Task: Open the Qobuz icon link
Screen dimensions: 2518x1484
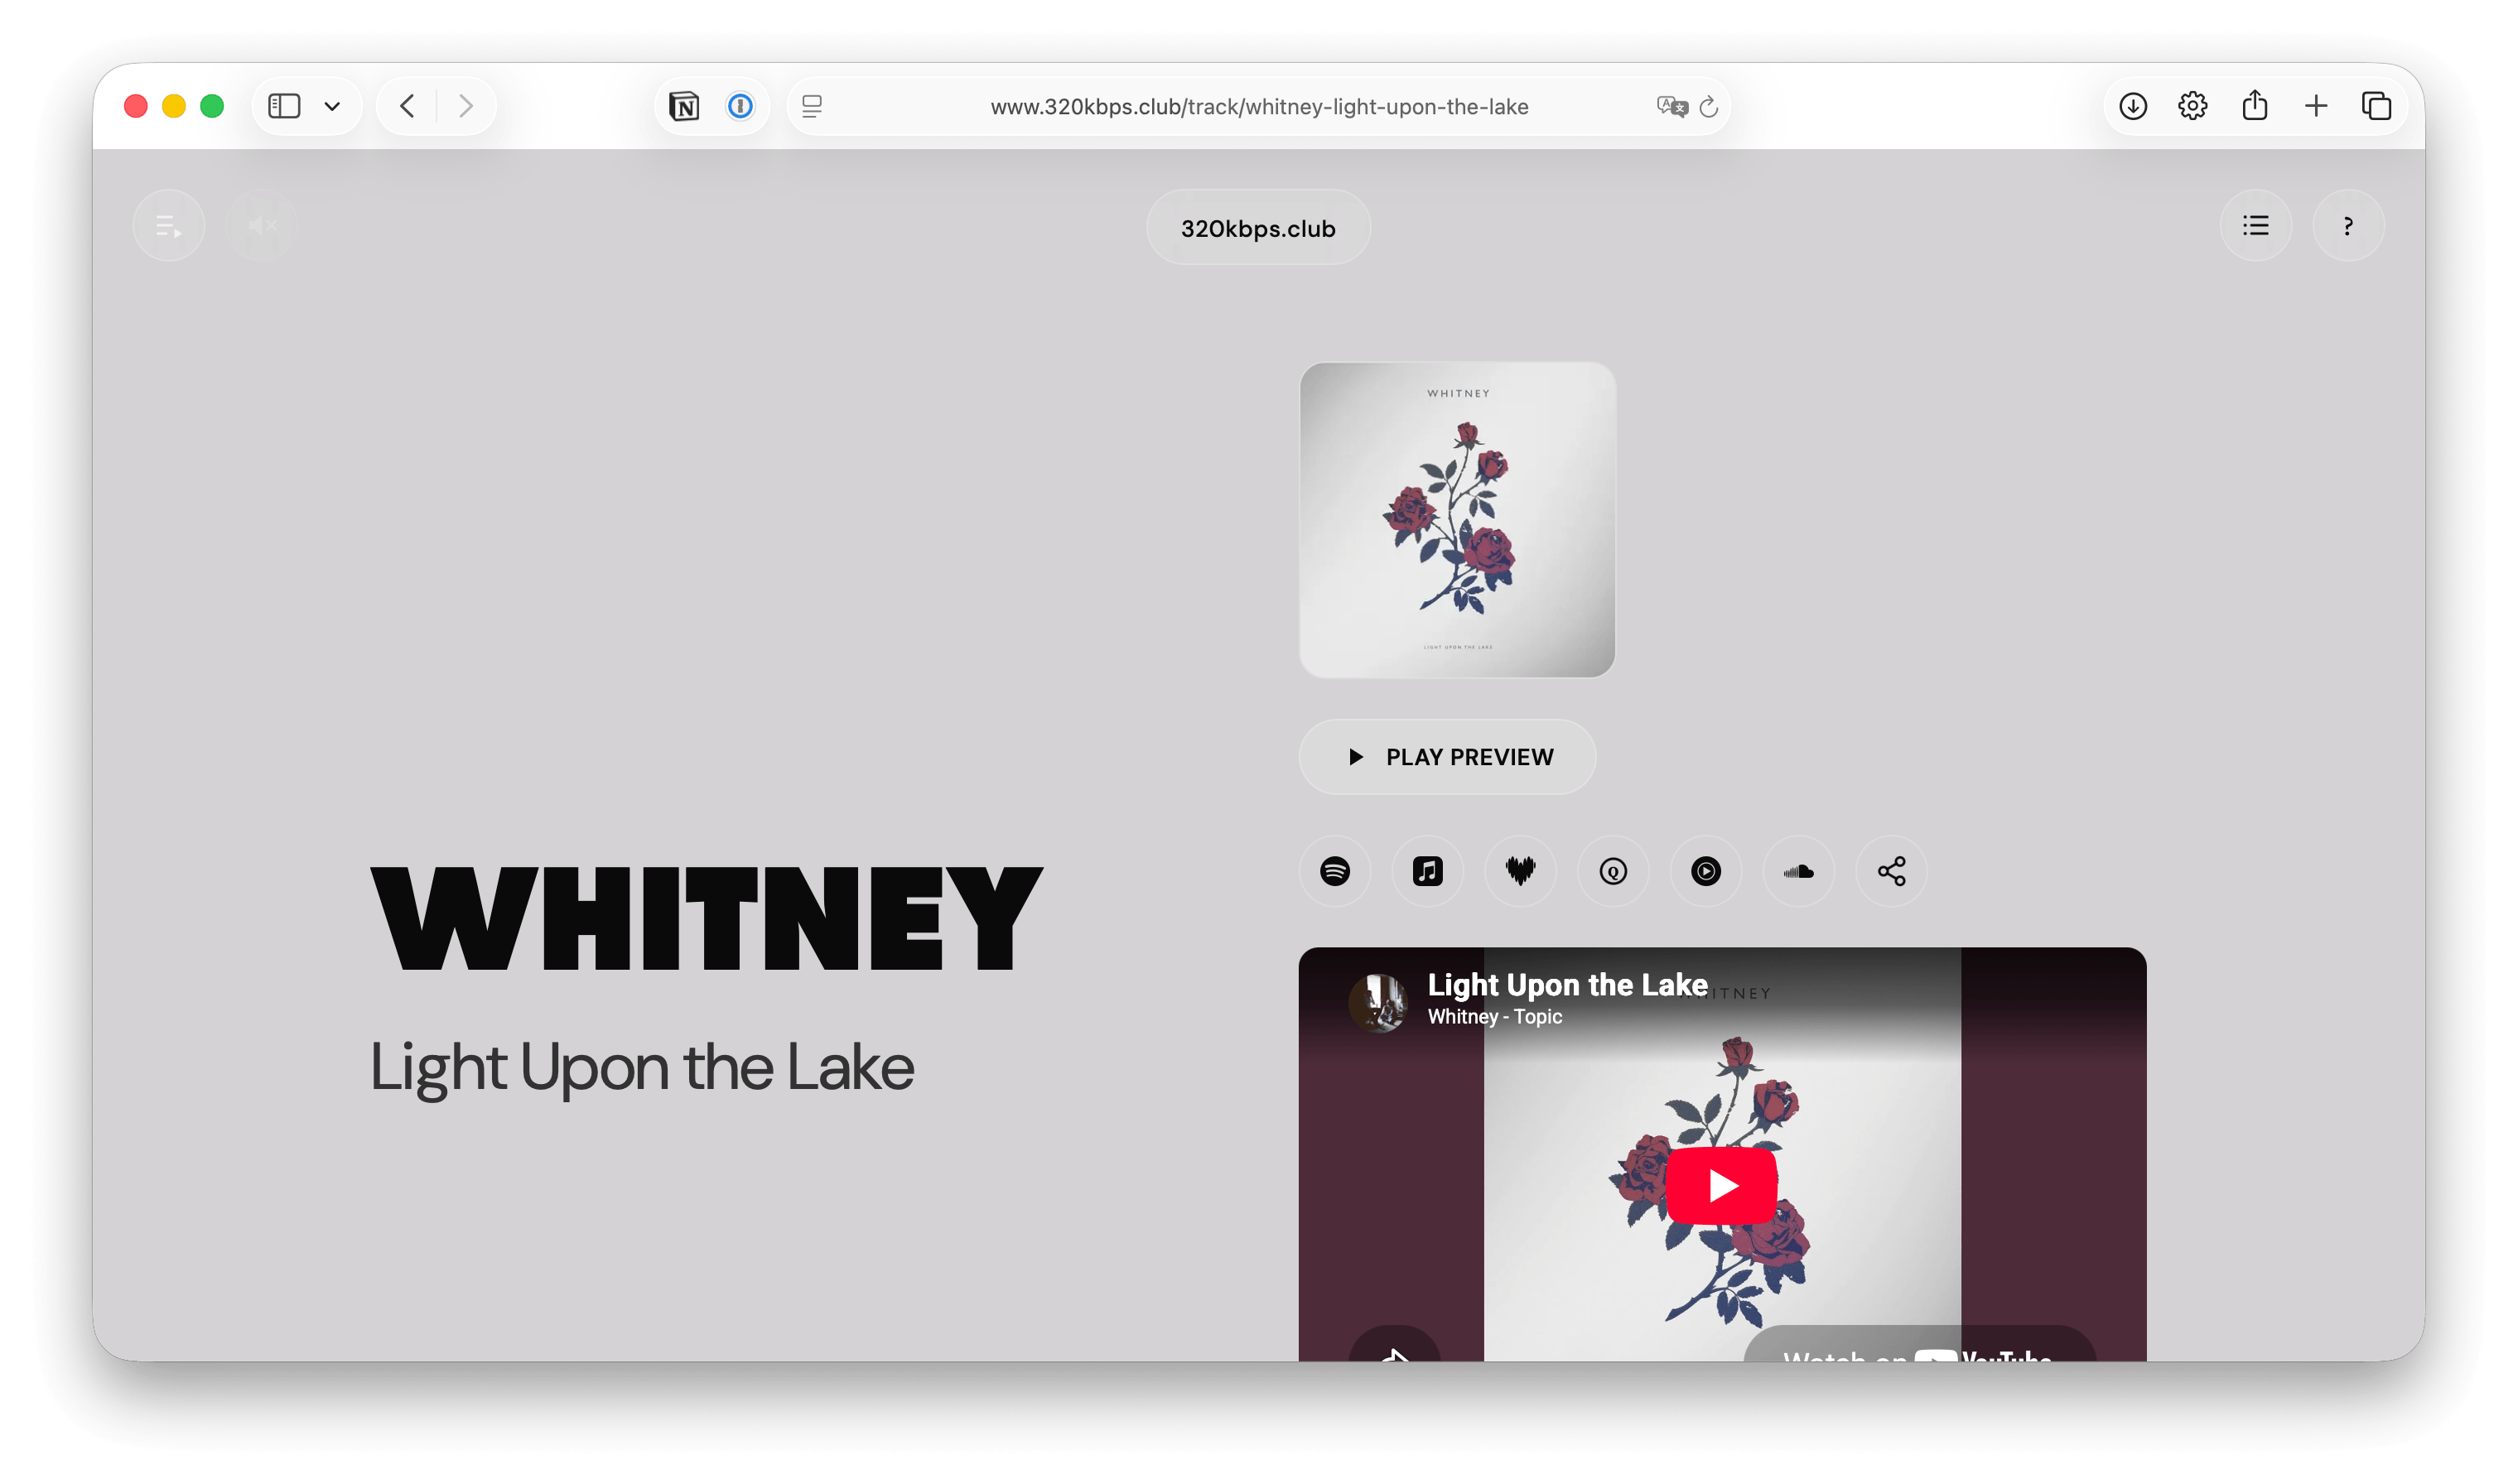Action: click(x=1613, y=871)
